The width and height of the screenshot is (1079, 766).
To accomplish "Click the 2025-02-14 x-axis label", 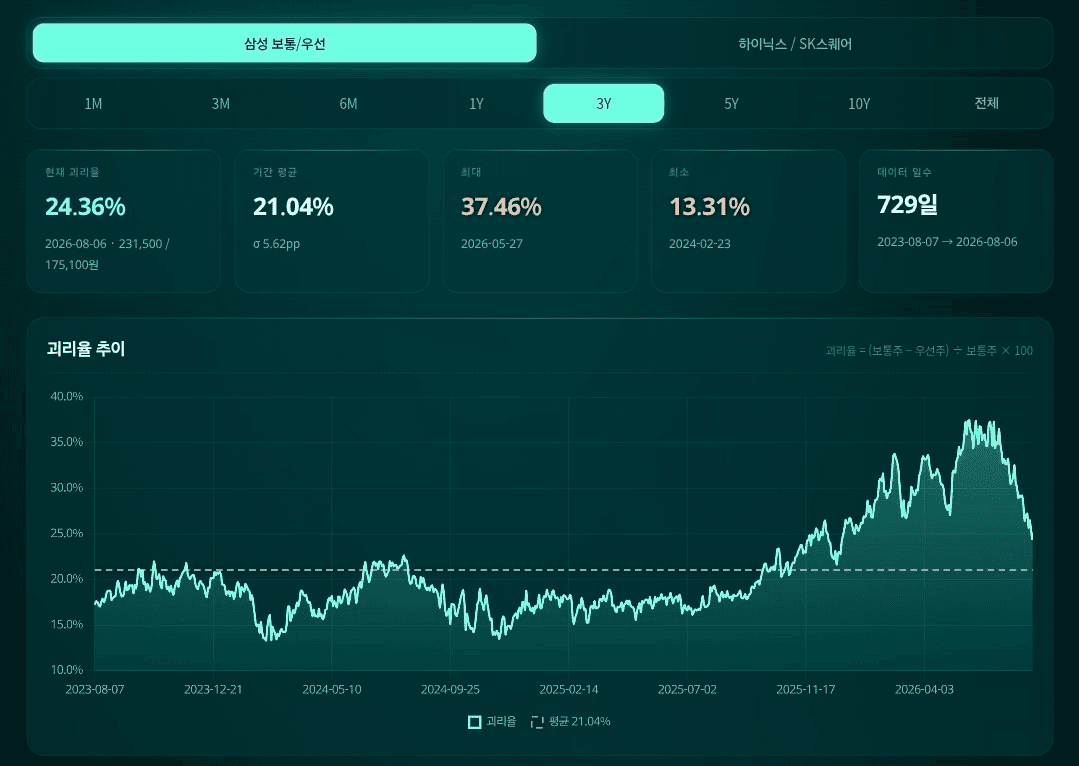I will [569, 690].
